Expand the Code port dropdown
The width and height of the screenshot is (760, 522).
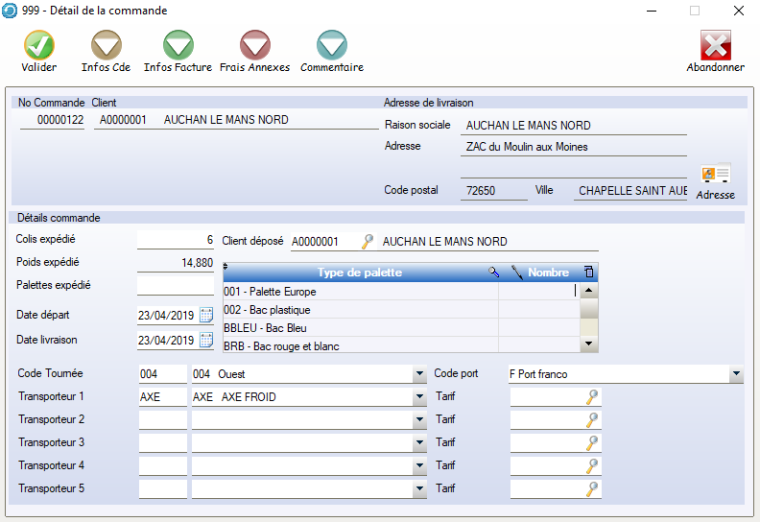point(736,374)
